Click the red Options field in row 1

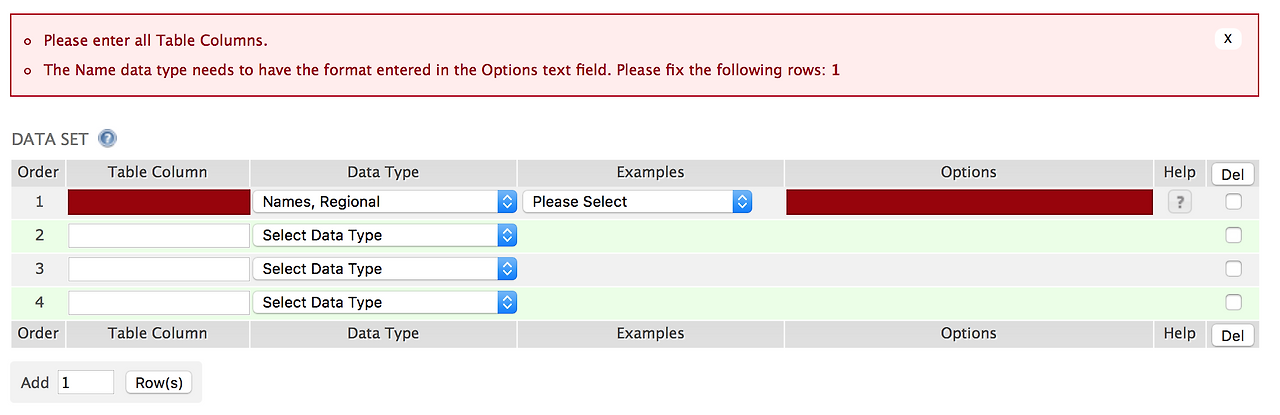(968, 202)
